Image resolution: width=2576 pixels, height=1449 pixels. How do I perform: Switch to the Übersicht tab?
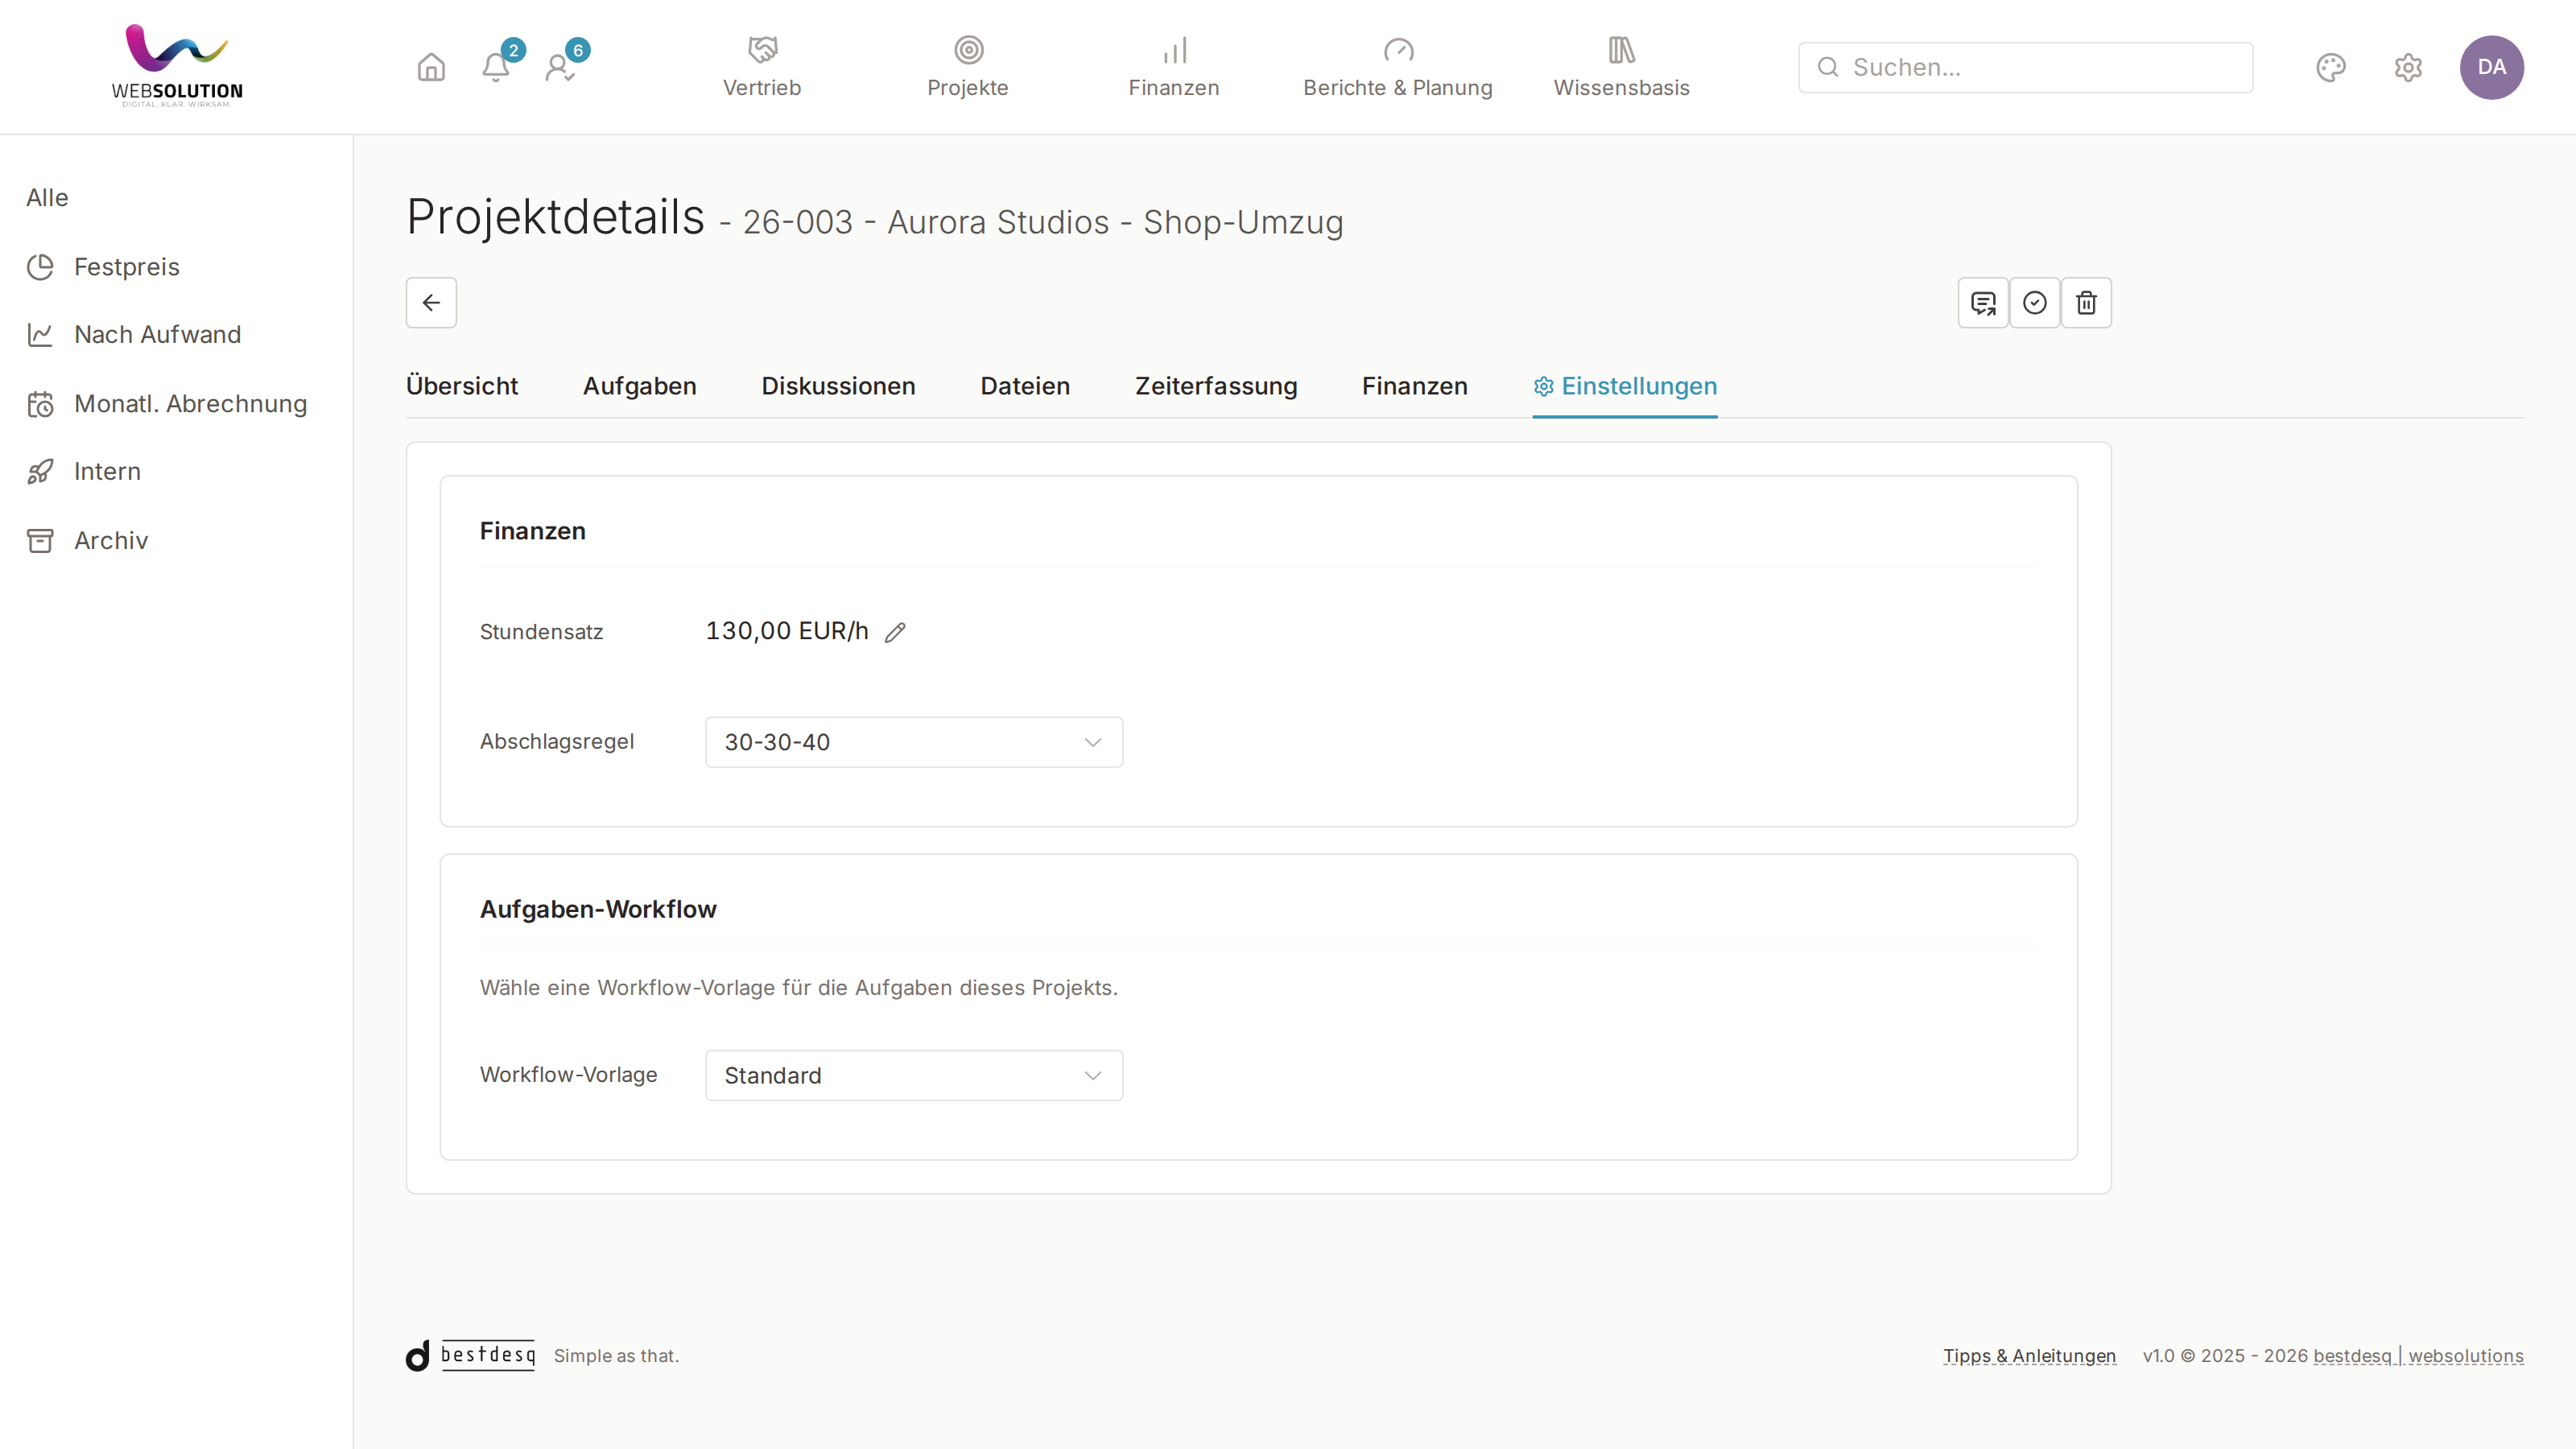[462, 386]
